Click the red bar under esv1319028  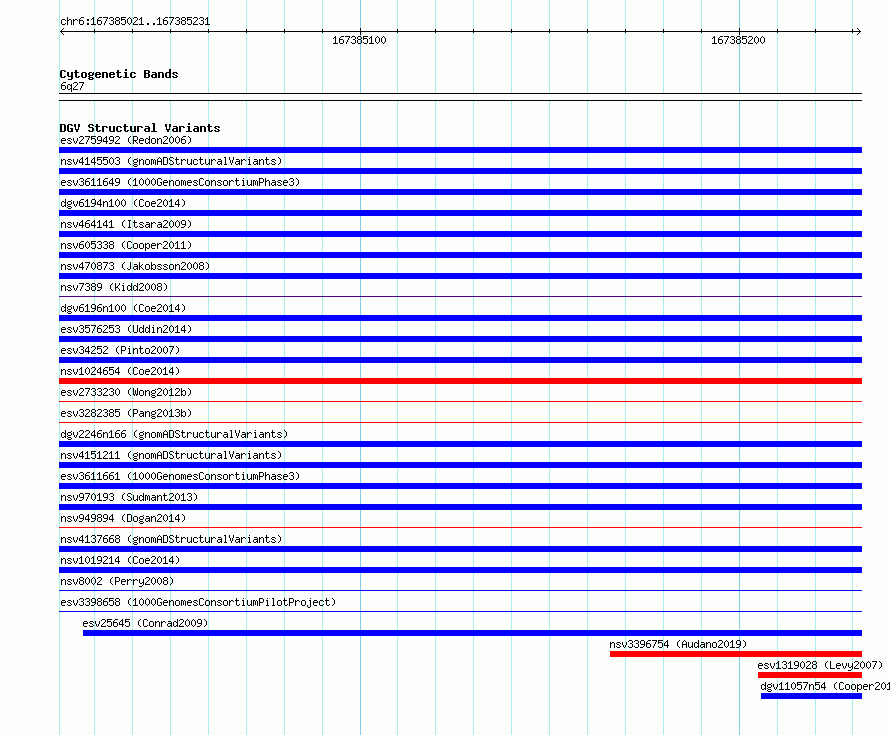[x=810, y=675]
